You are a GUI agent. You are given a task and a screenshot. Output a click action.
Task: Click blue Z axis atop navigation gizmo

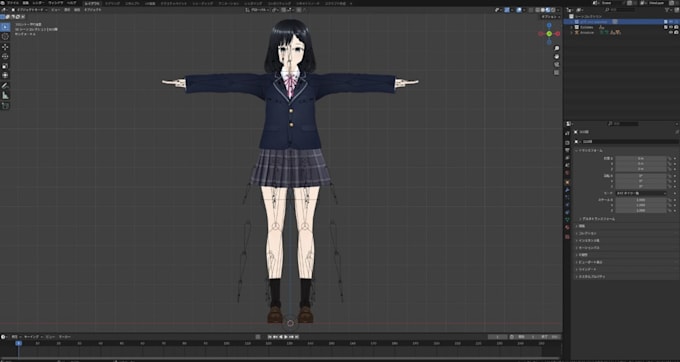[549, 26]
